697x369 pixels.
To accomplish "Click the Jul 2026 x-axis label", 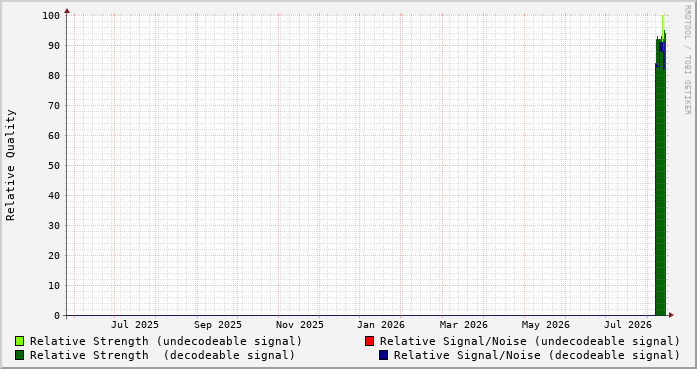I will coord(628,325).
